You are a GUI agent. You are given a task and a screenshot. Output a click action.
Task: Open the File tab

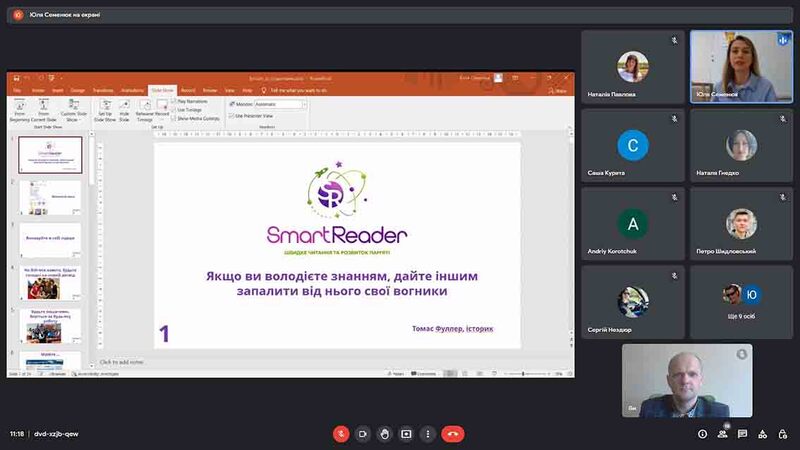[x=17, y=90]
